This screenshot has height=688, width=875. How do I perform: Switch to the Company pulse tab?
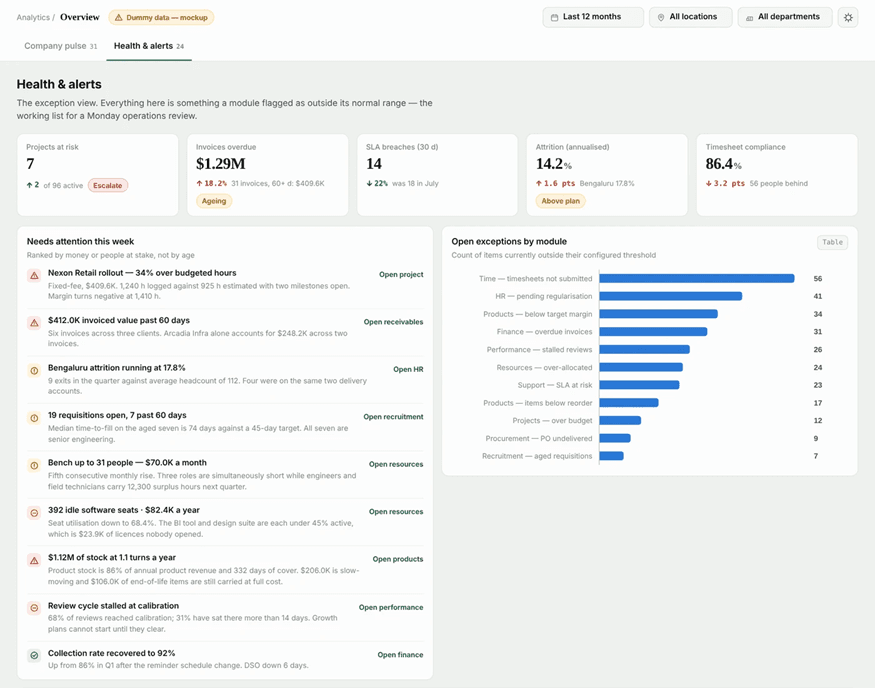coord(60,46)
